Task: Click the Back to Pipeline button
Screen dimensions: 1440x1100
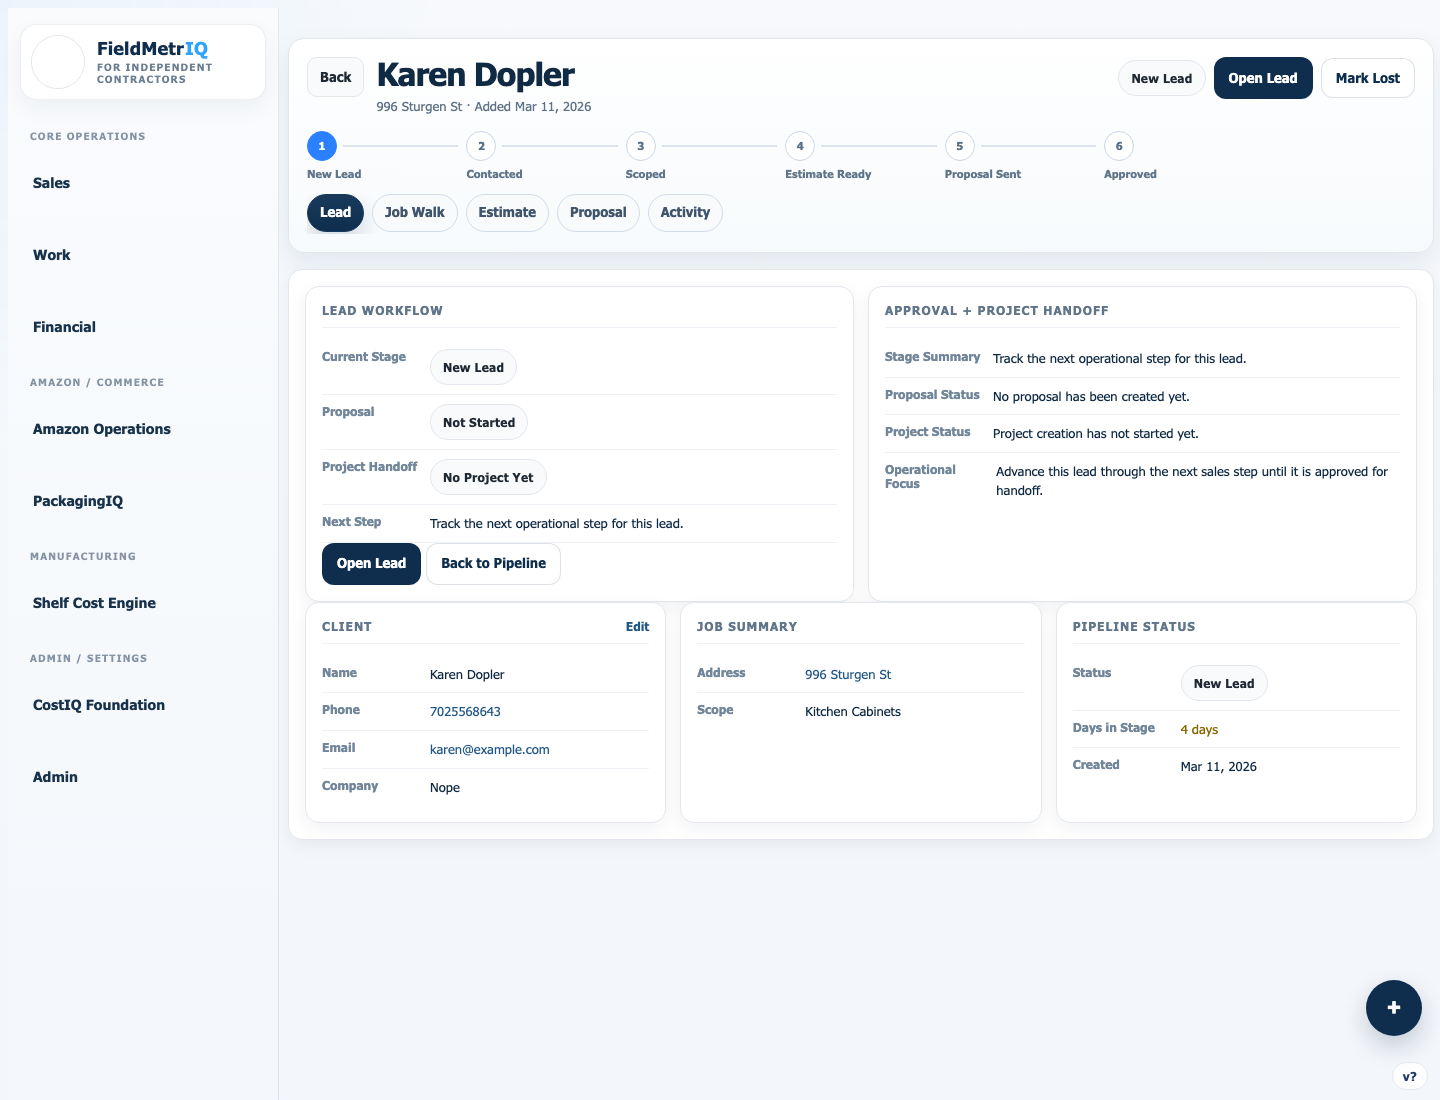Action: [x=493, y=563]
